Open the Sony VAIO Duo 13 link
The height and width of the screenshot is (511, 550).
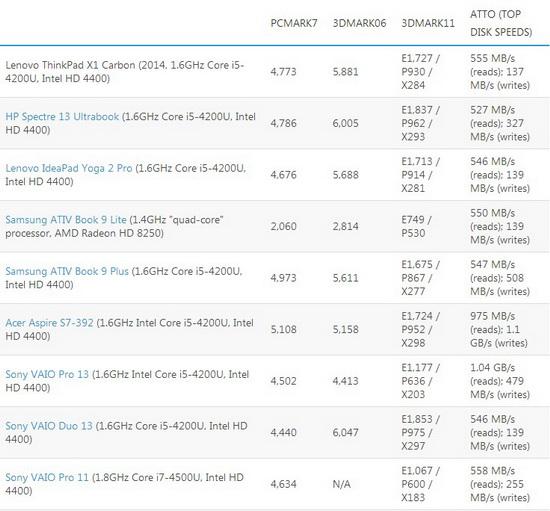click(x=49, y=426)
